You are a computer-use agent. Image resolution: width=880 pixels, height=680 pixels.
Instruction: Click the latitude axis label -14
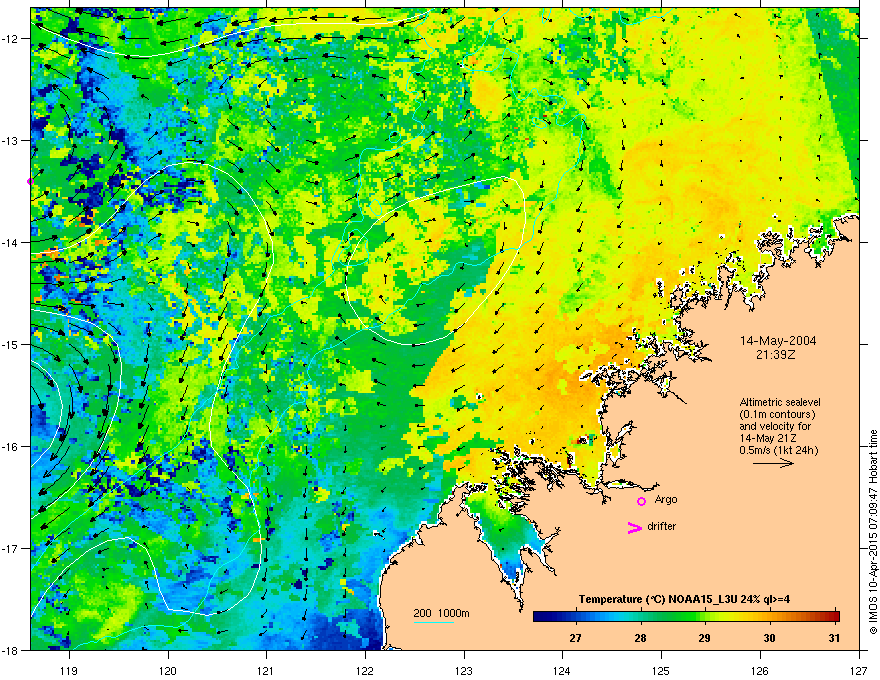click(11, 243)
